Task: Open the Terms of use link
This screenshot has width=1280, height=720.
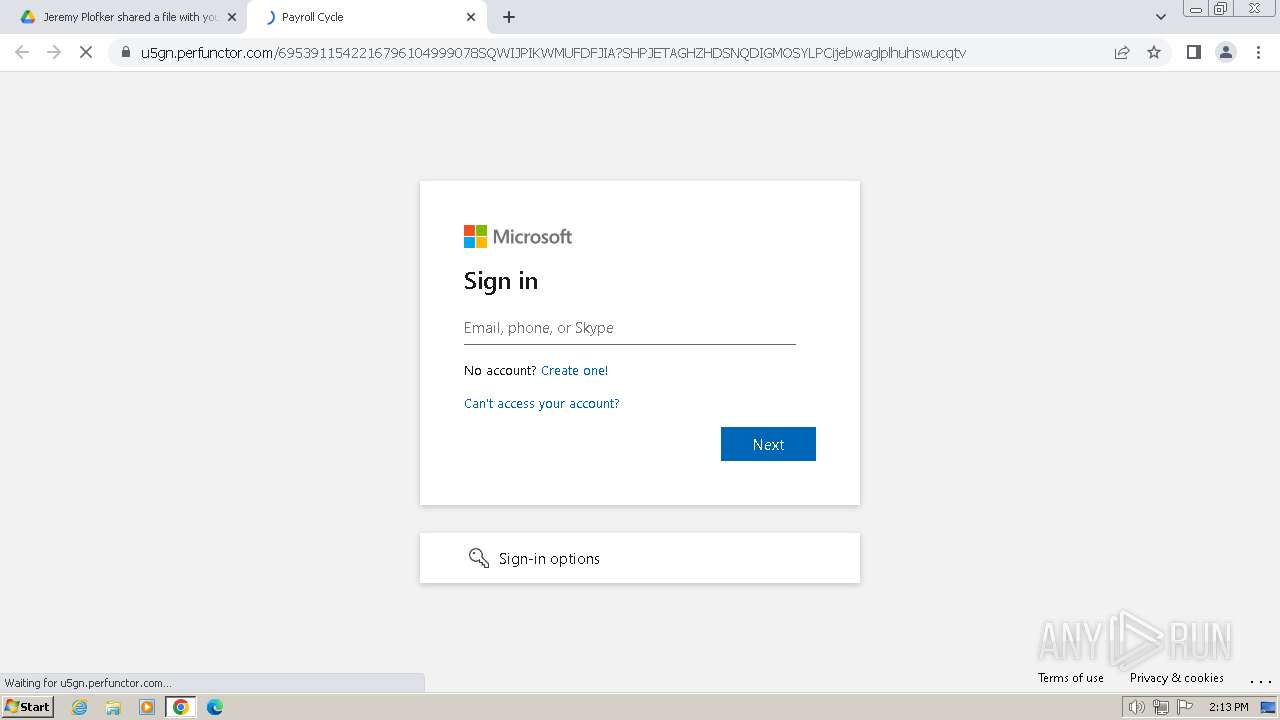Action: [x=1071, y=677]
